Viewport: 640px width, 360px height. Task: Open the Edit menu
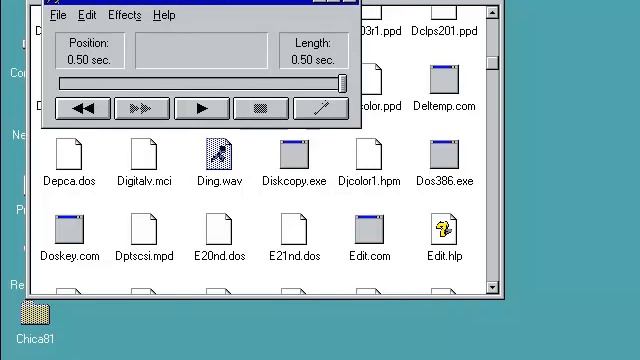click(x=87, y=15)
